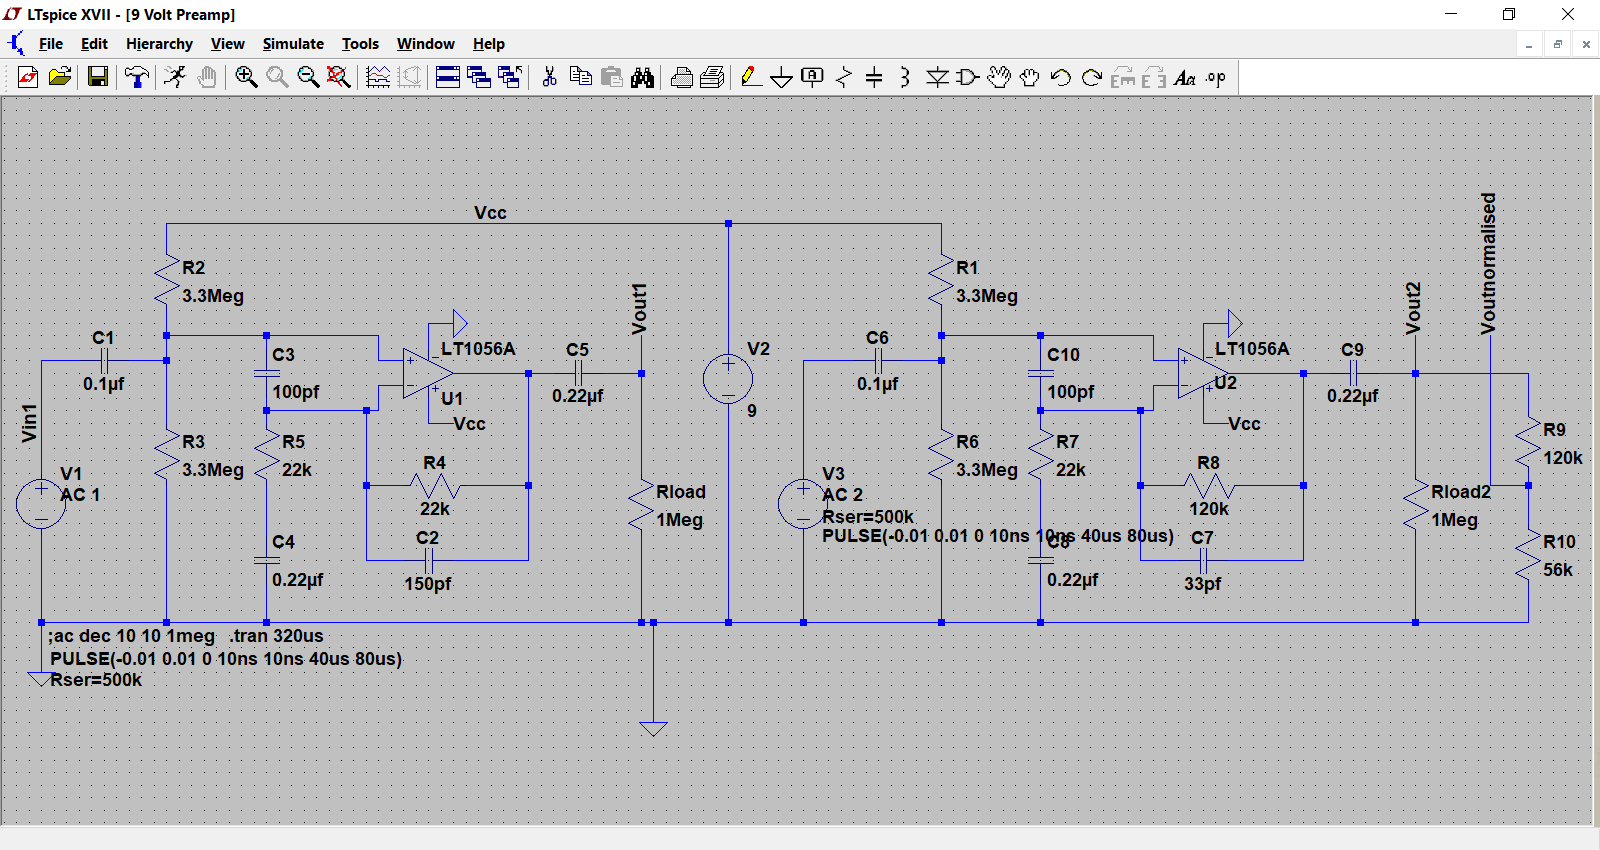Click R2's 3.3Meg value text
Viewport: 1600px width, 850px height.
click(213, 296)
